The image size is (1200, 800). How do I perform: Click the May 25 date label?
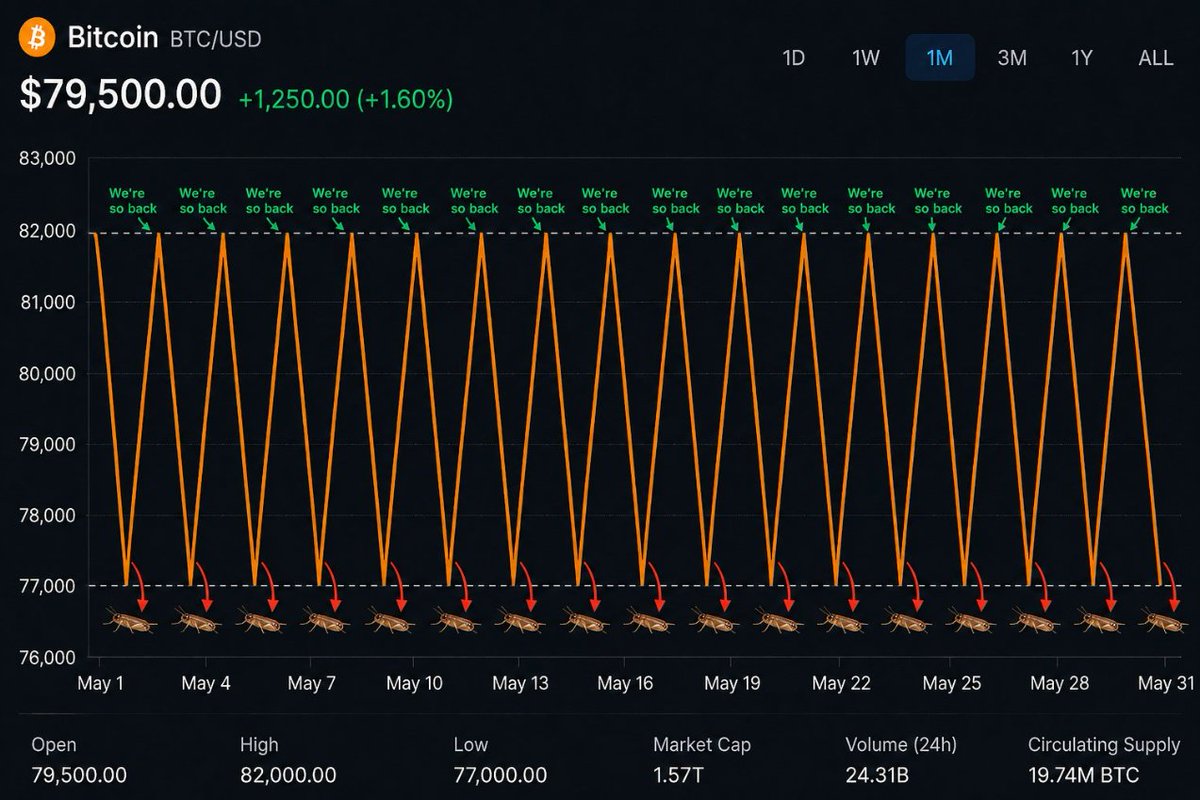952,684
